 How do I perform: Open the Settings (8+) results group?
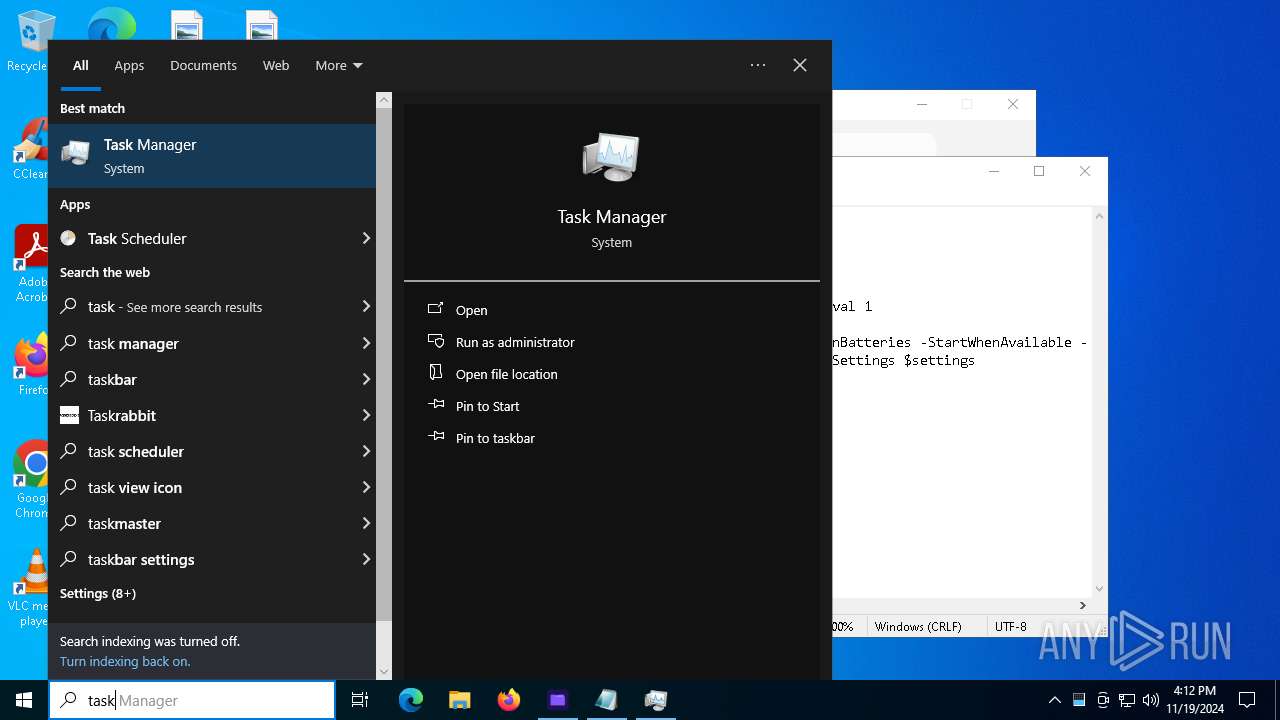coord(98,593)
